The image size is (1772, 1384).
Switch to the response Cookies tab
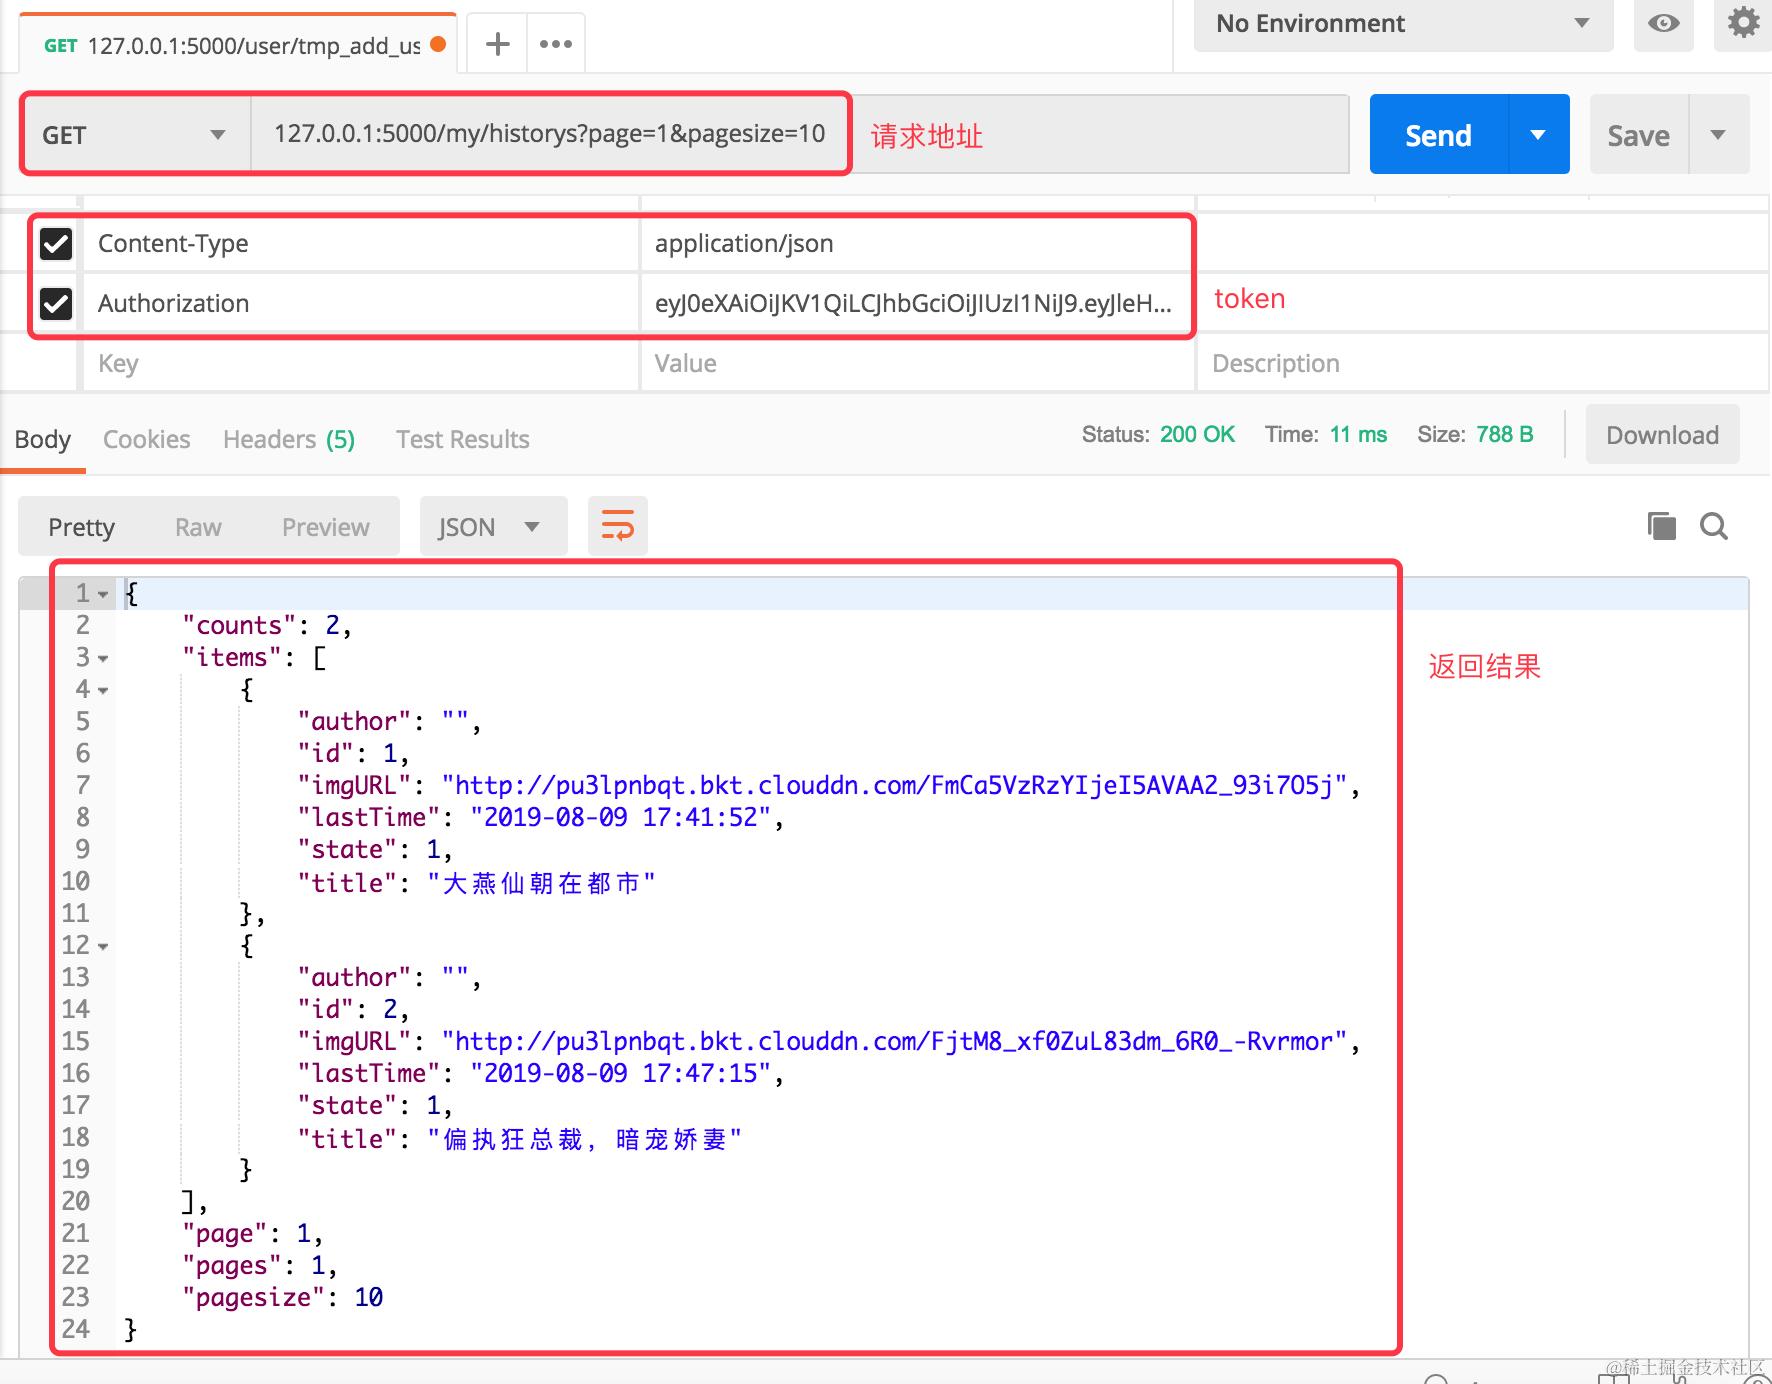147,439
